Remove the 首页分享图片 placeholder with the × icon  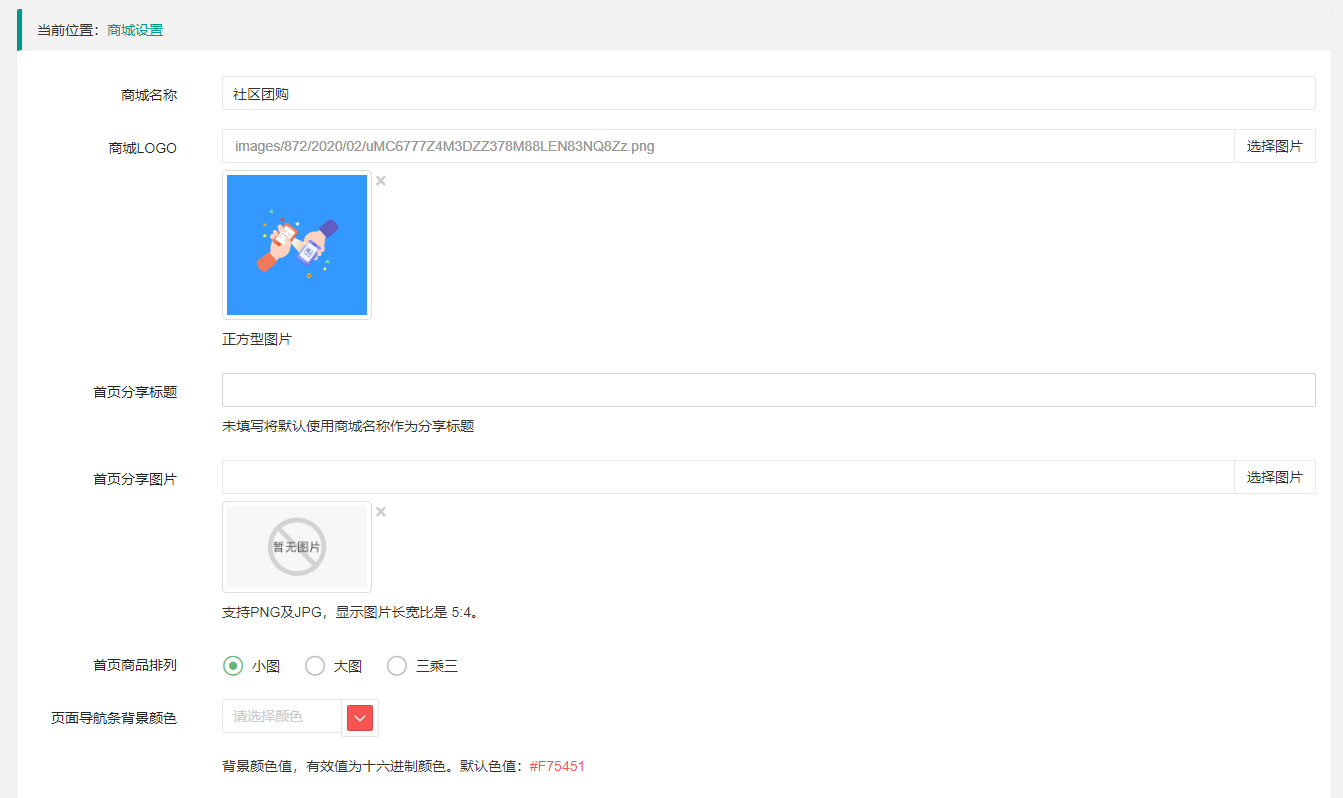point(381,512)
